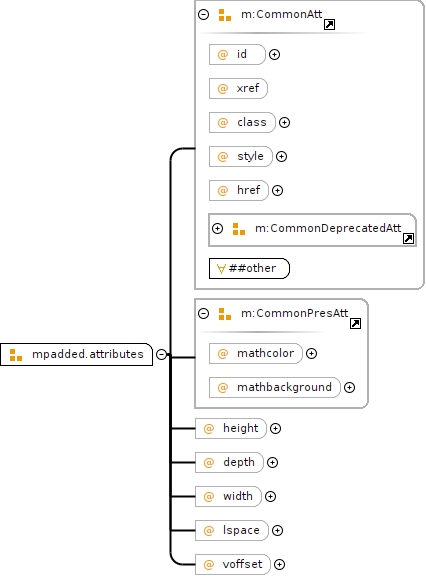Click the mpadded.attributes group icon
Image resolution: width=426 pixels, height=580 pixels.
[x=16, y=355]
